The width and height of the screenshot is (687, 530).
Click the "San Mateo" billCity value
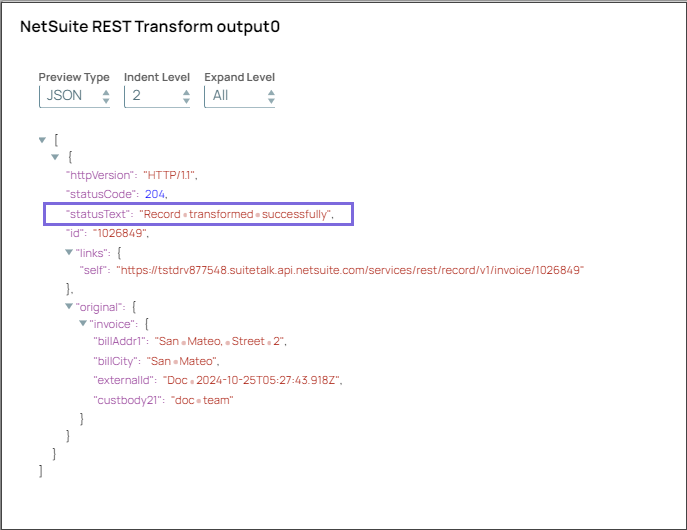(x=181, y=361)
